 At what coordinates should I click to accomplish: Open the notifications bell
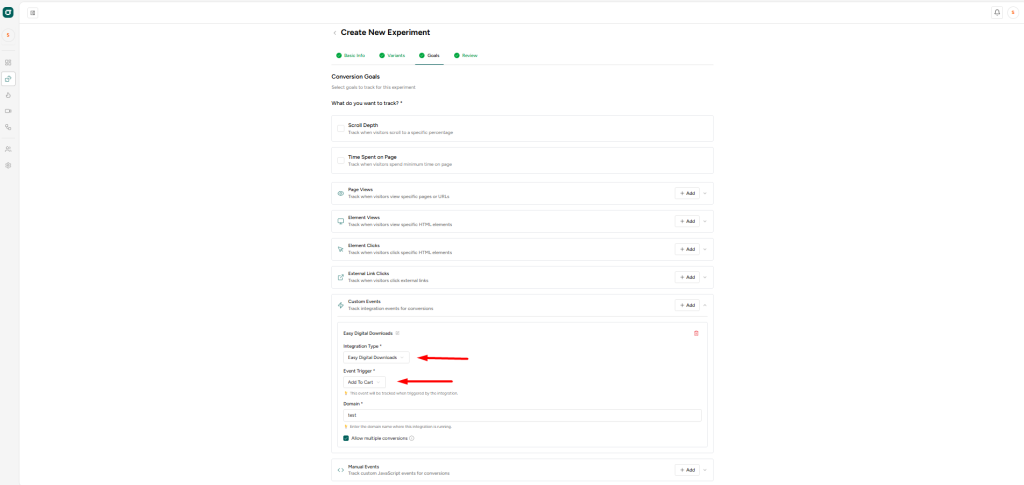point(997,12)
